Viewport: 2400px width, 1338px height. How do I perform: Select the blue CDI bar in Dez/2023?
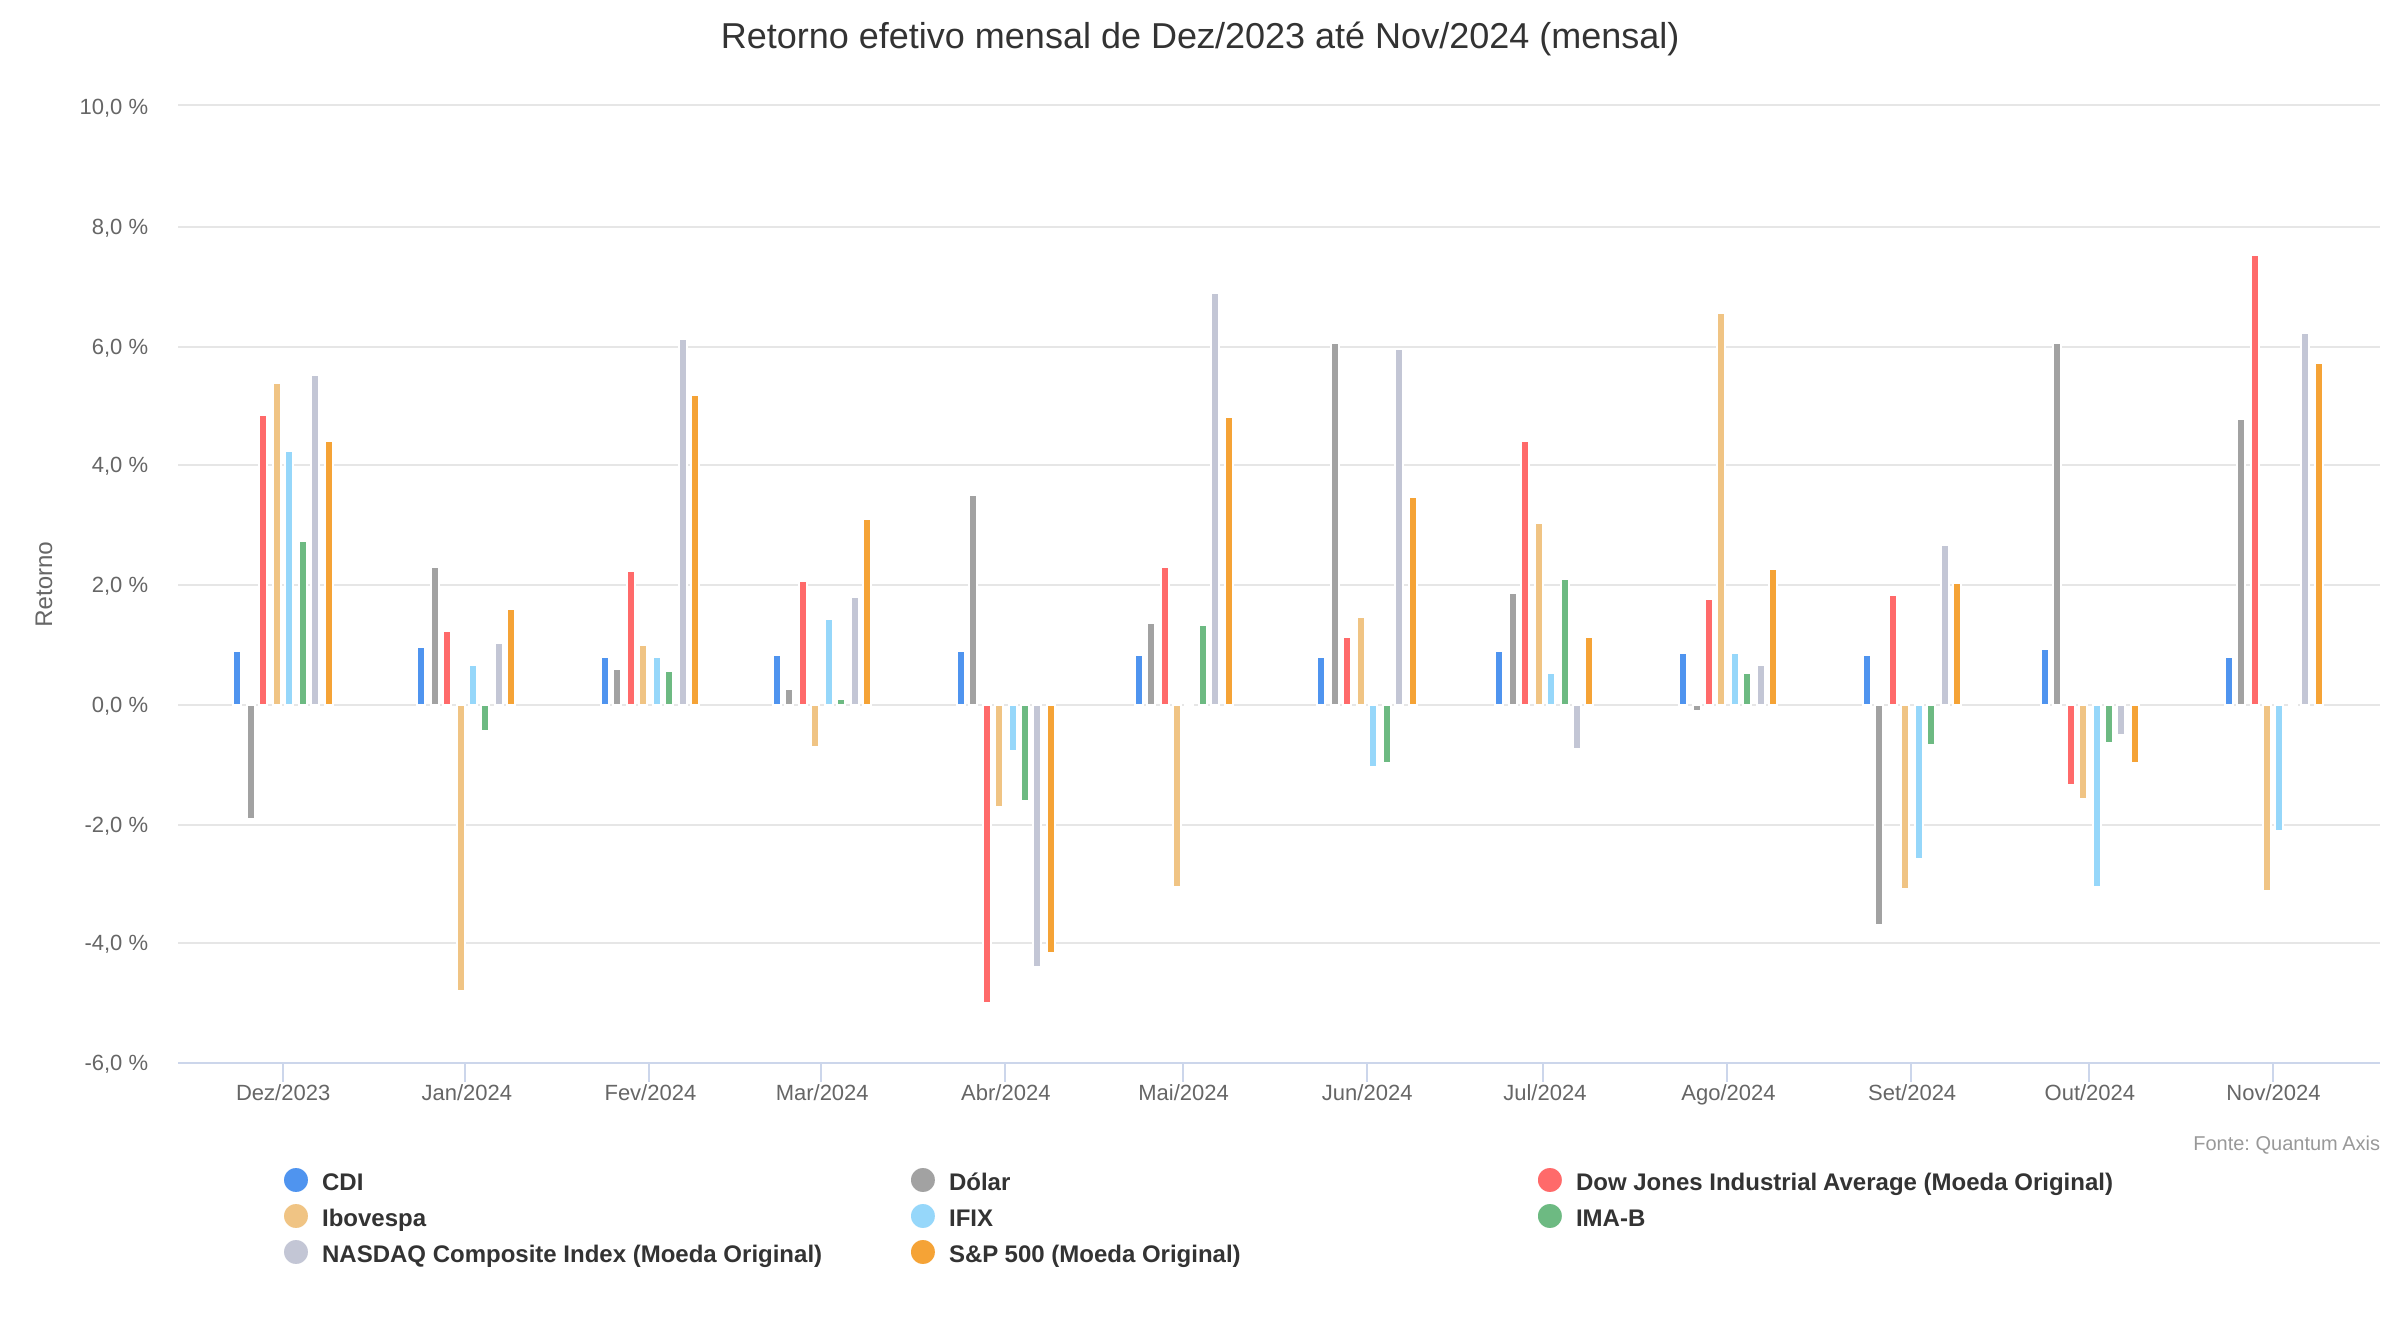point(237,678)
